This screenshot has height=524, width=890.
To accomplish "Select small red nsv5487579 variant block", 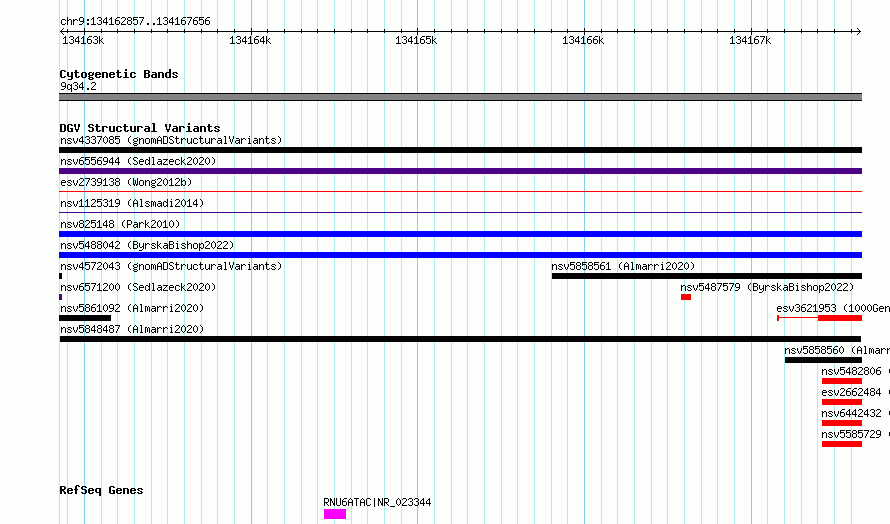I will pyautogui.click(x=686, y=297).
